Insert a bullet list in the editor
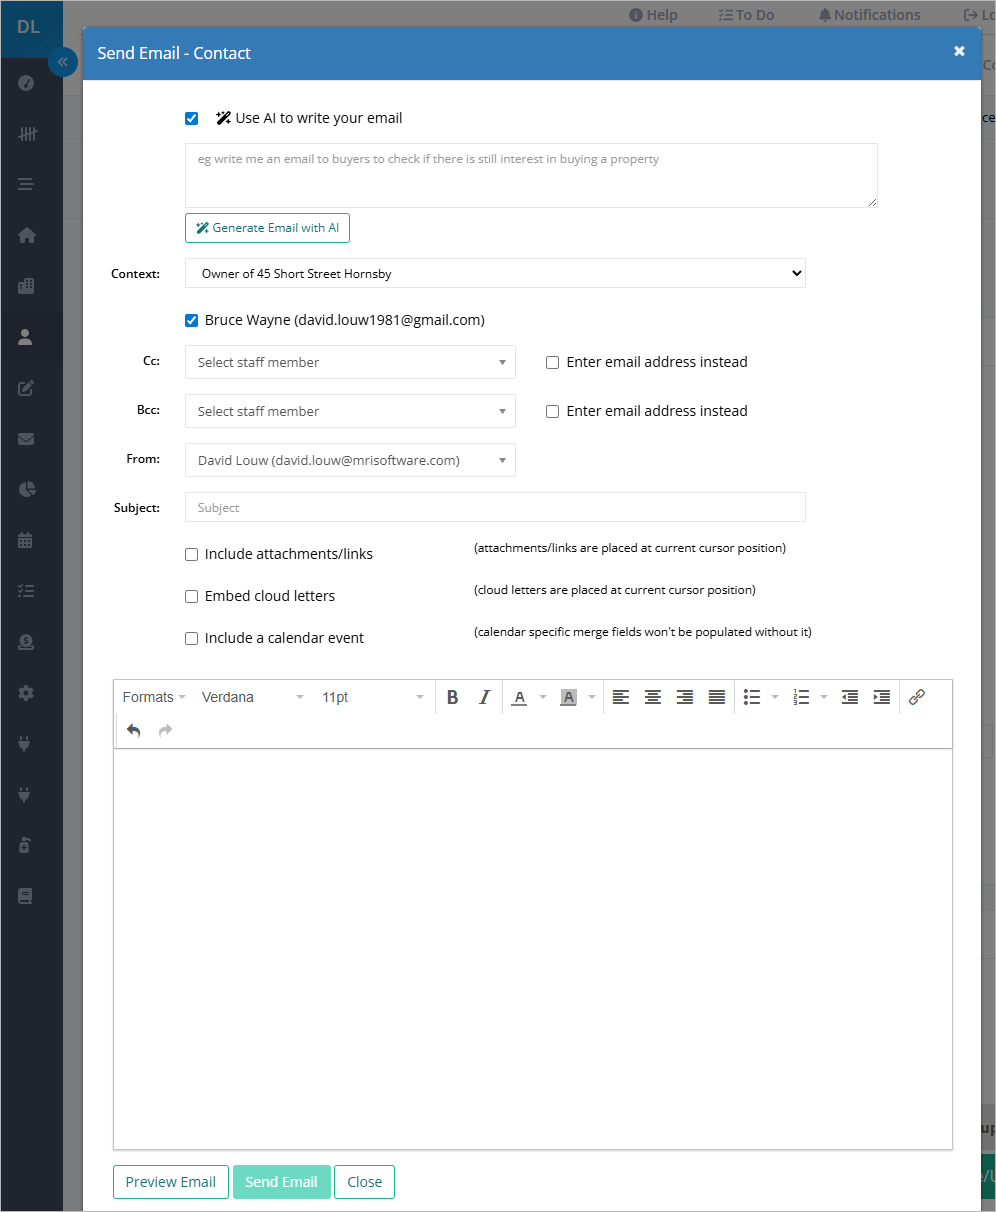 (x=753, y=697)
